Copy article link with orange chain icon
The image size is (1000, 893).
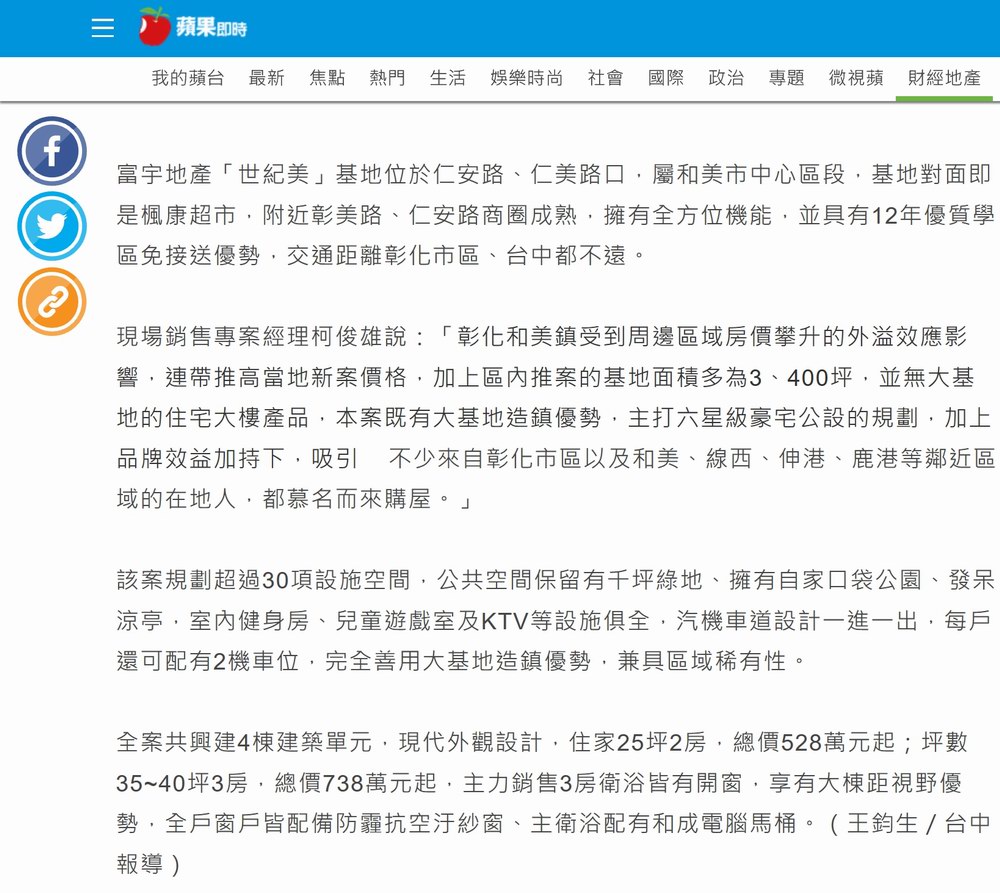[52, 301]
